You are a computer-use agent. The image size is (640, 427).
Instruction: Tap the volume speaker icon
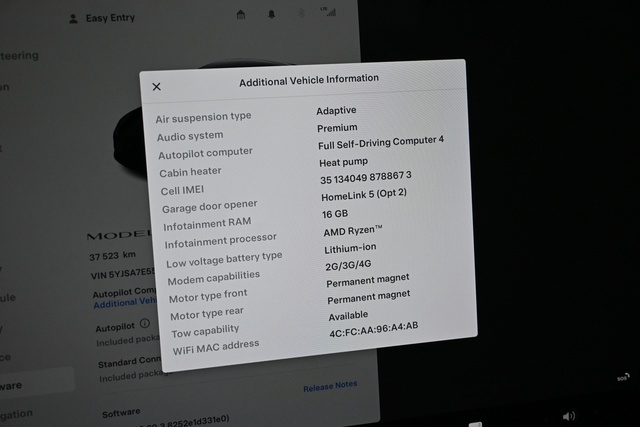click(569, 416)
